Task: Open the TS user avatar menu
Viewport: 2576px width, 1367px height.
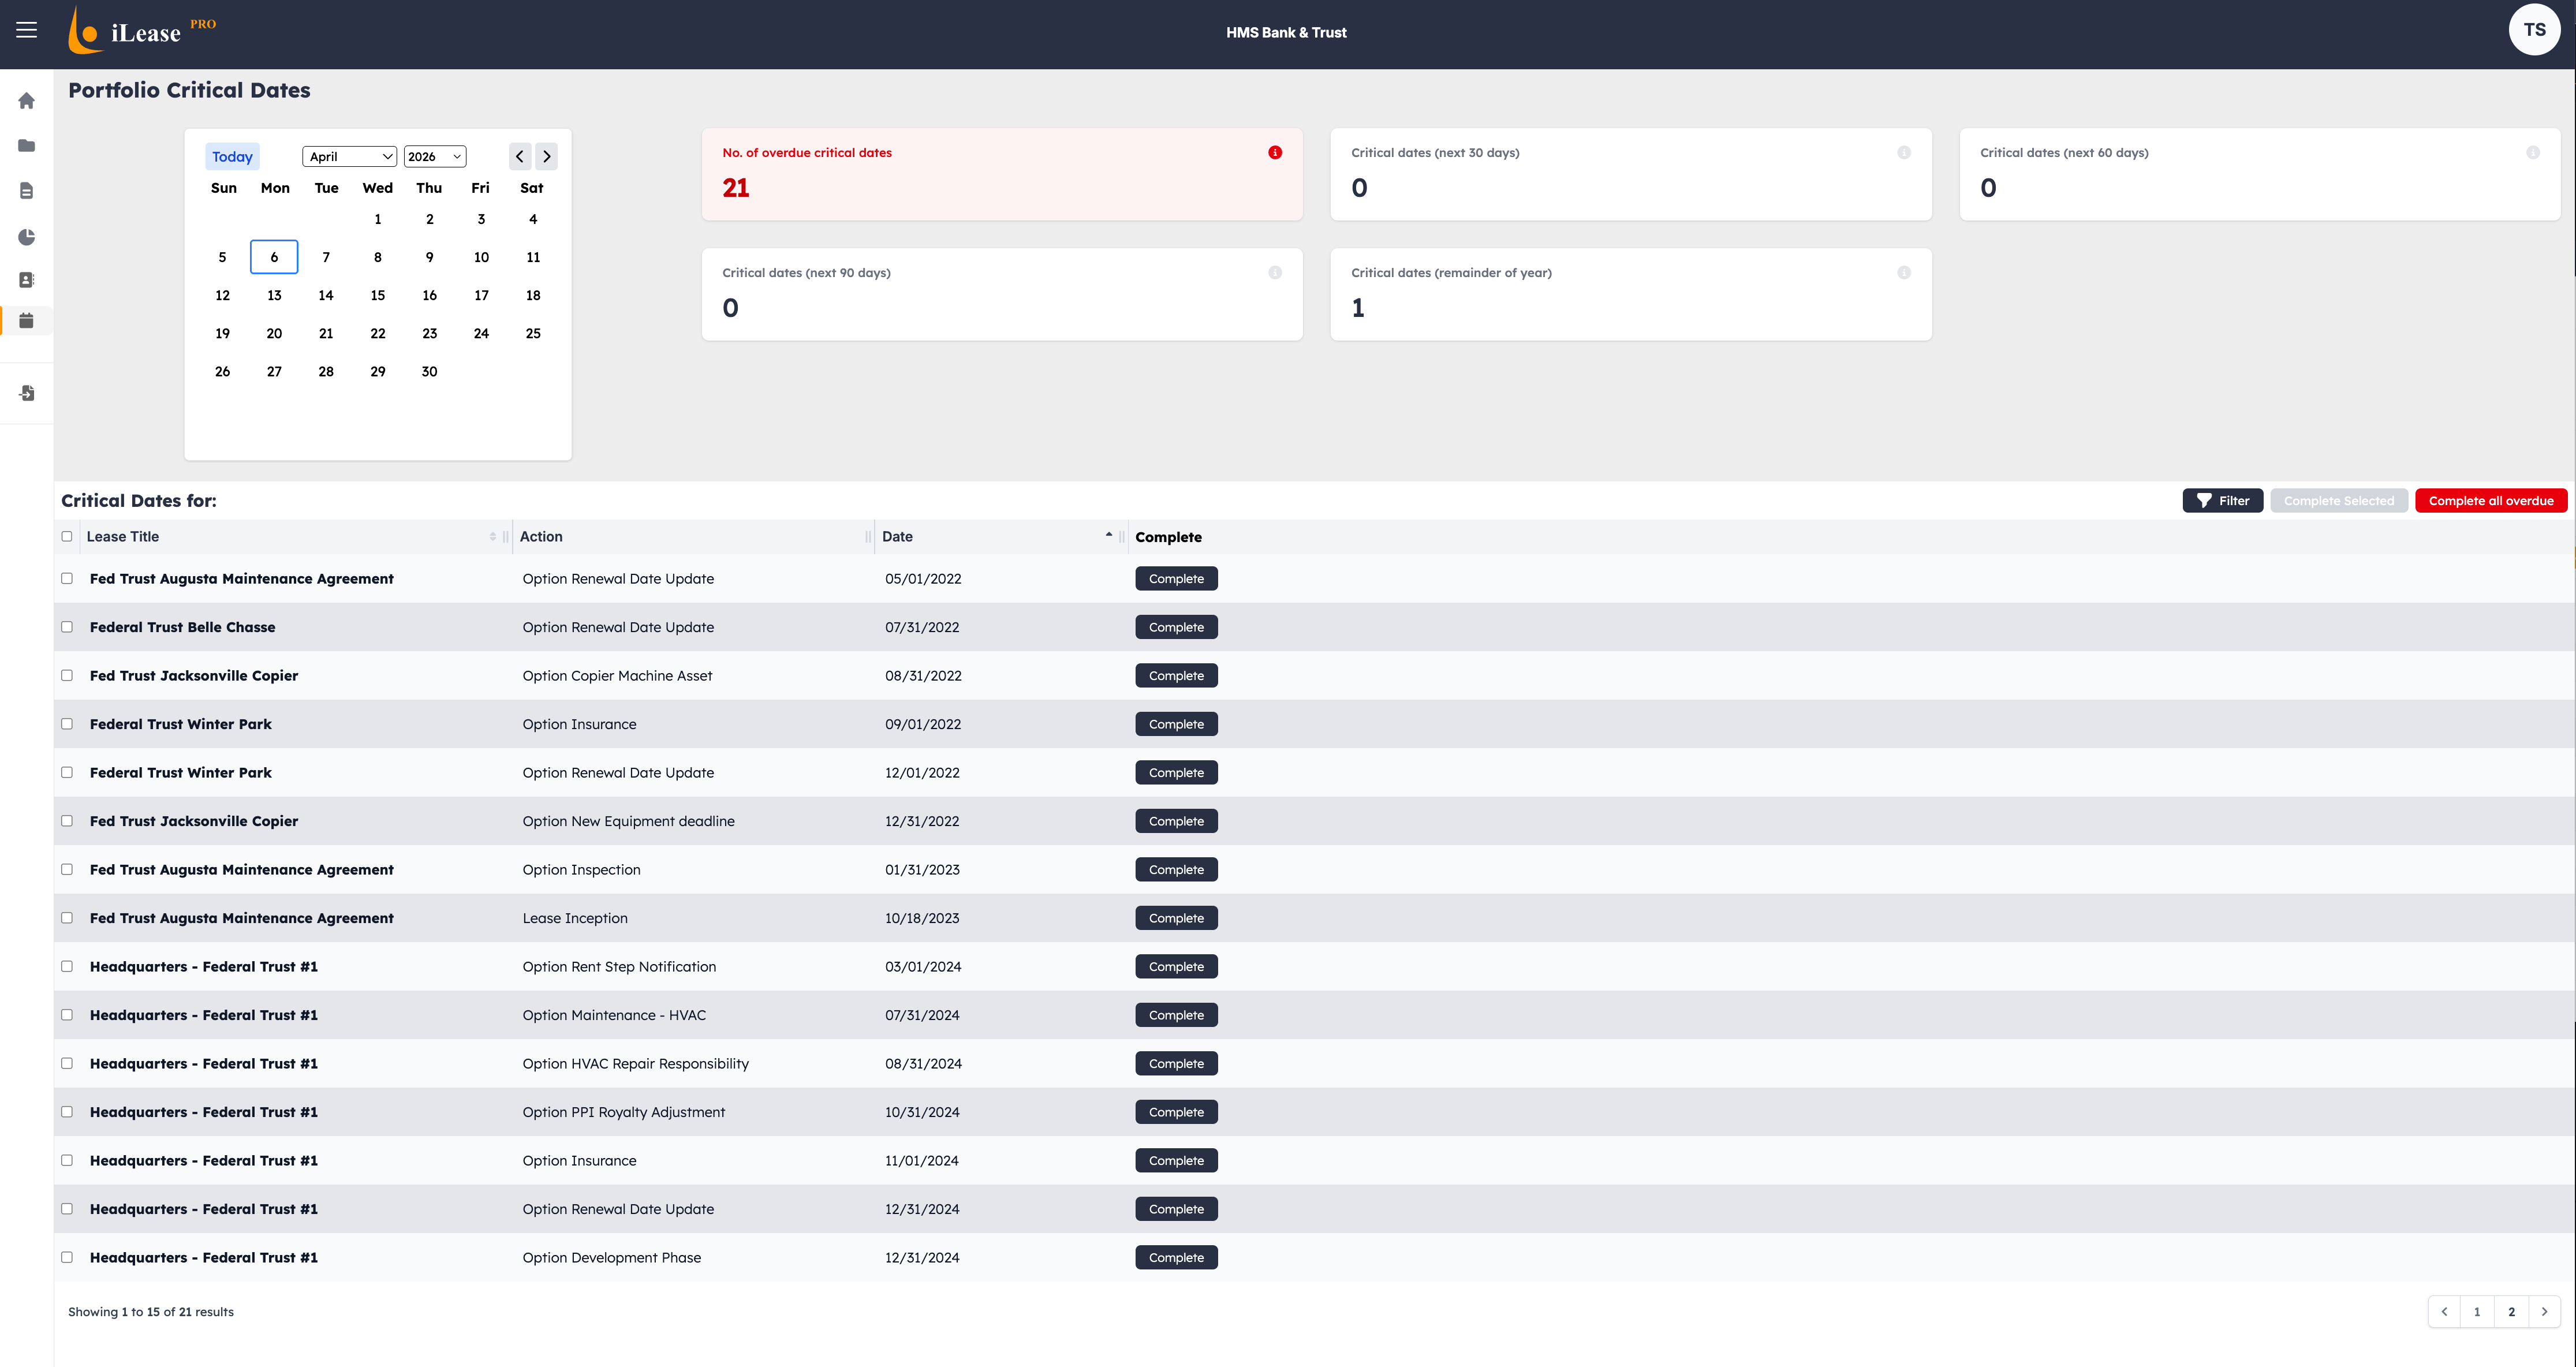Action: [x=2535, y=29]
